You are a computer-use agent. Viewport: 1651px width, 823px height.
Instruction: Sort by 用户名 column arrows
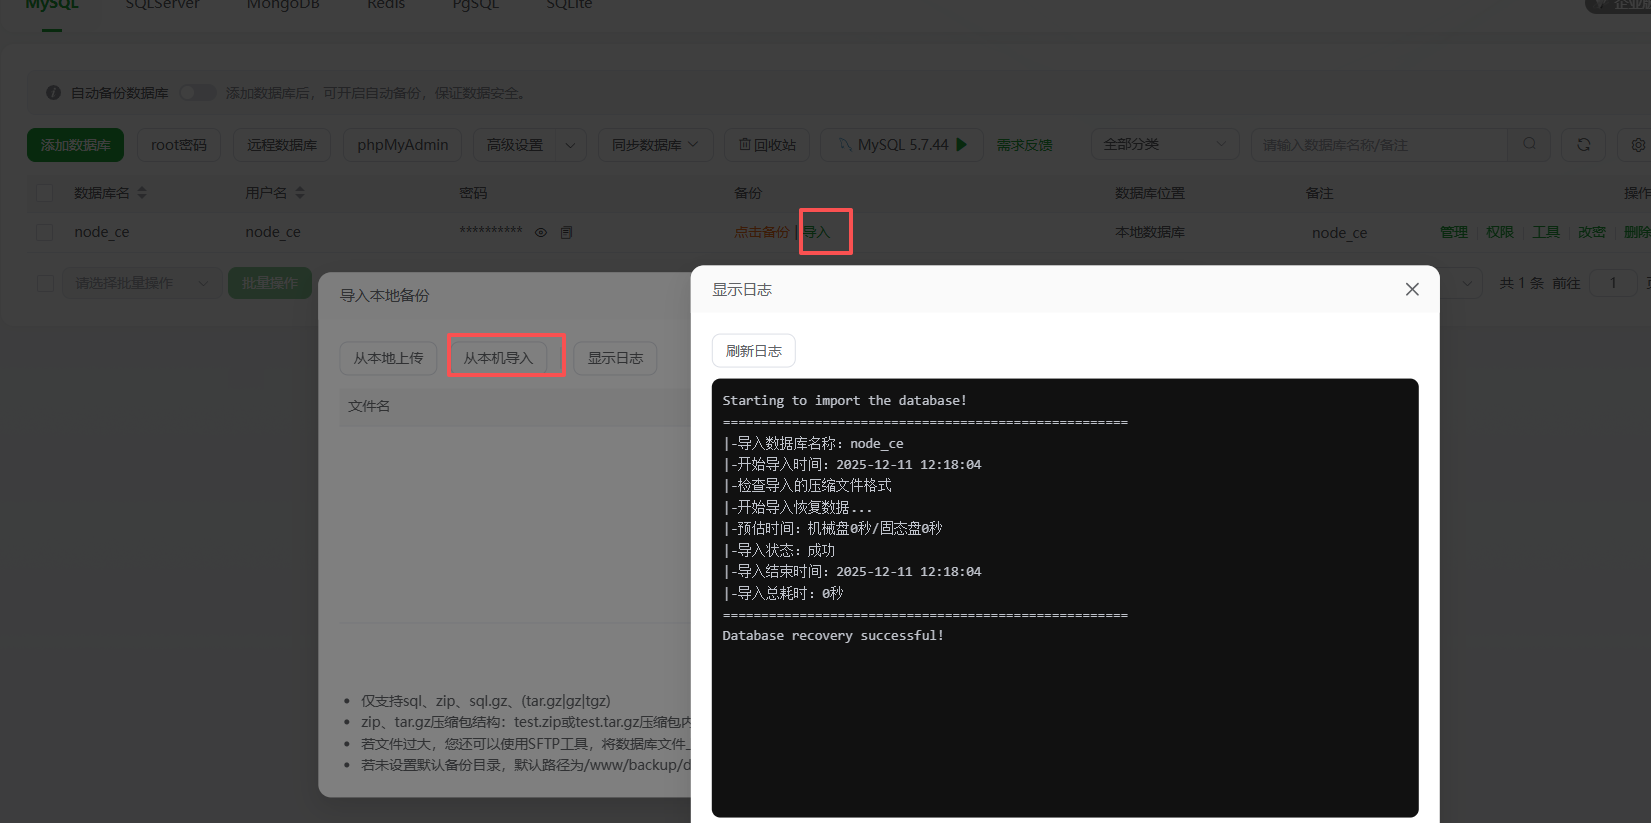[x=300, y=193]
